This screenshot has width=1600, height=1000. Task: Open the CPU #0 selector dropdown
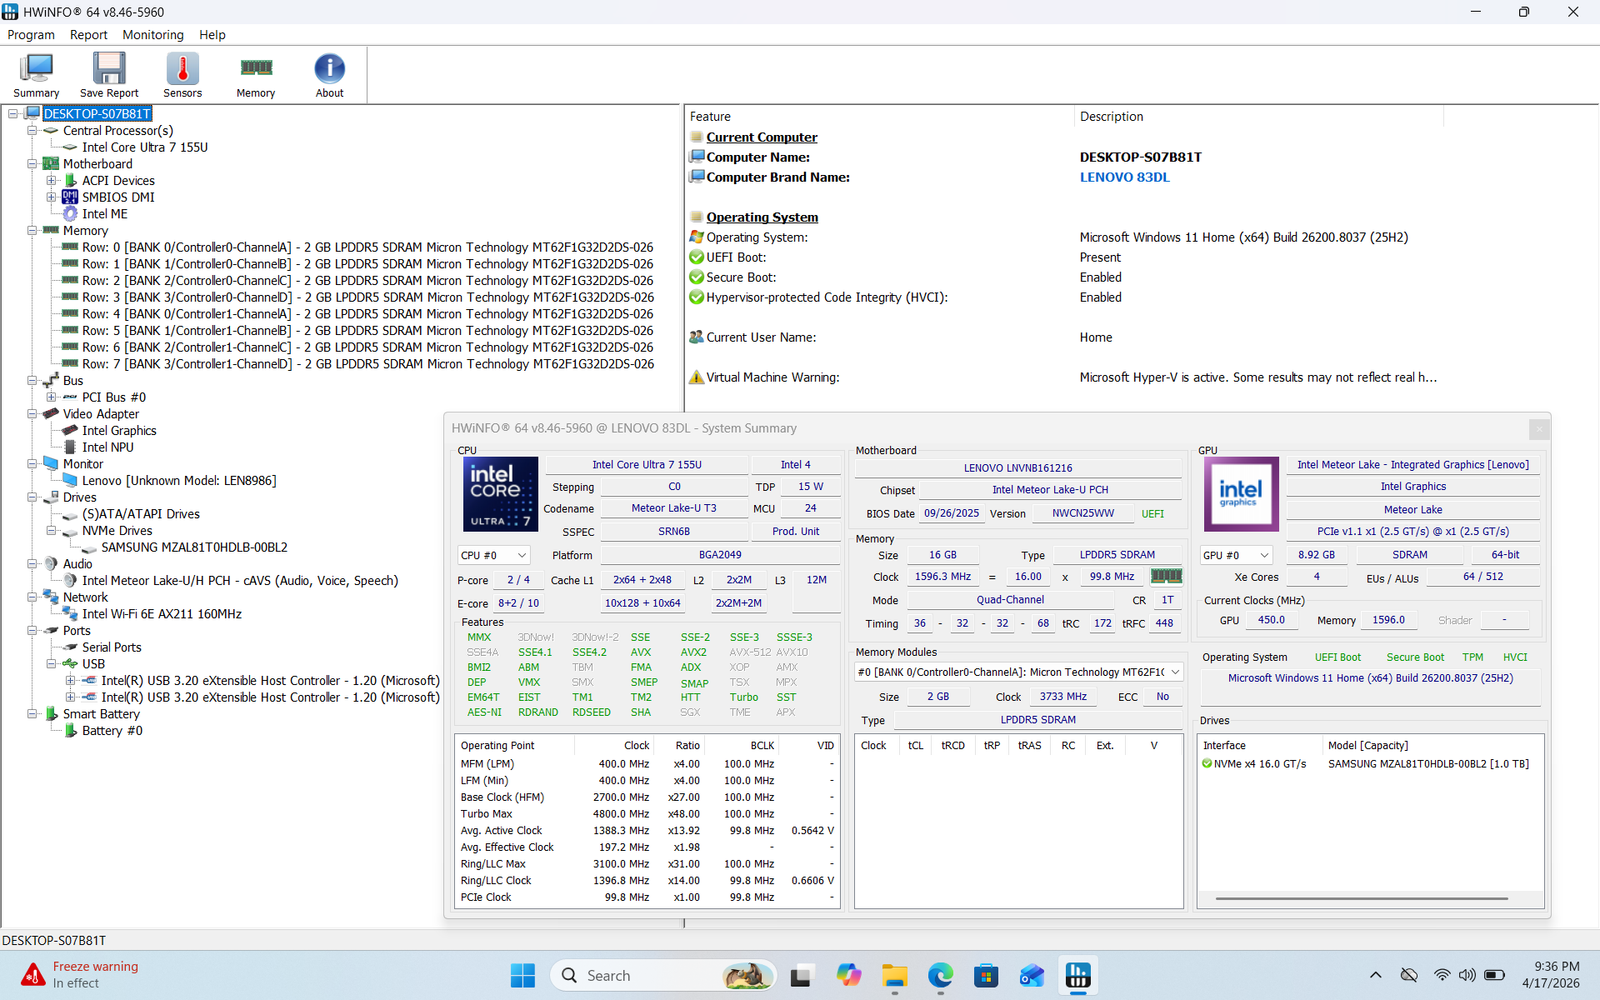pos(493,555)
